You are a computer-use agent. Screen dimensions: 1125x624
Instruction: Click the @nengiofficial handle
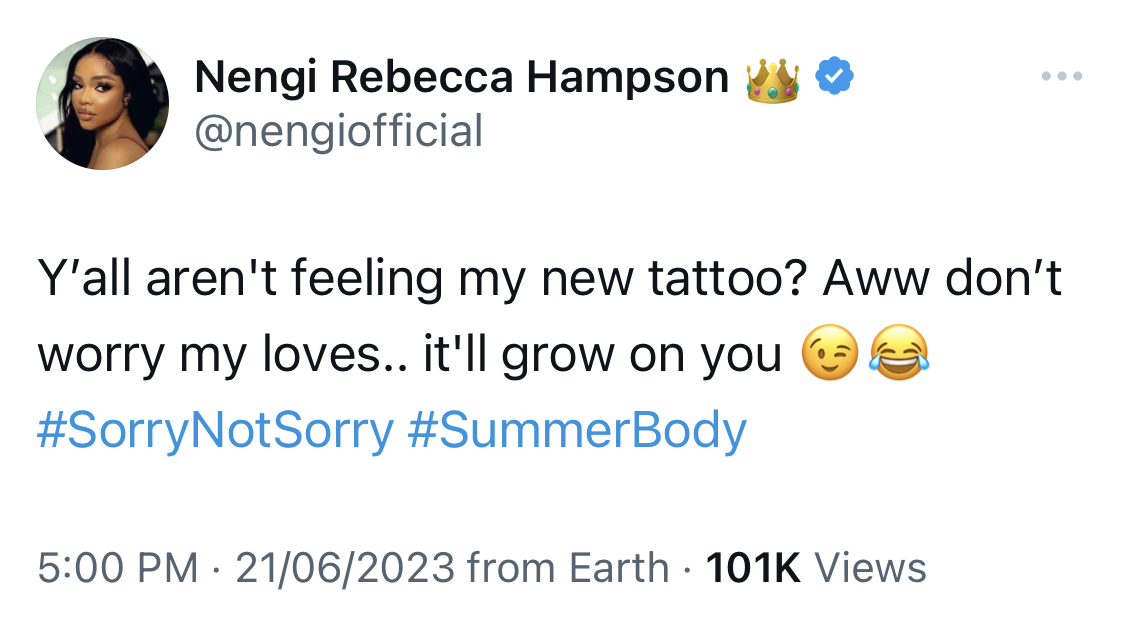[339, 131]
